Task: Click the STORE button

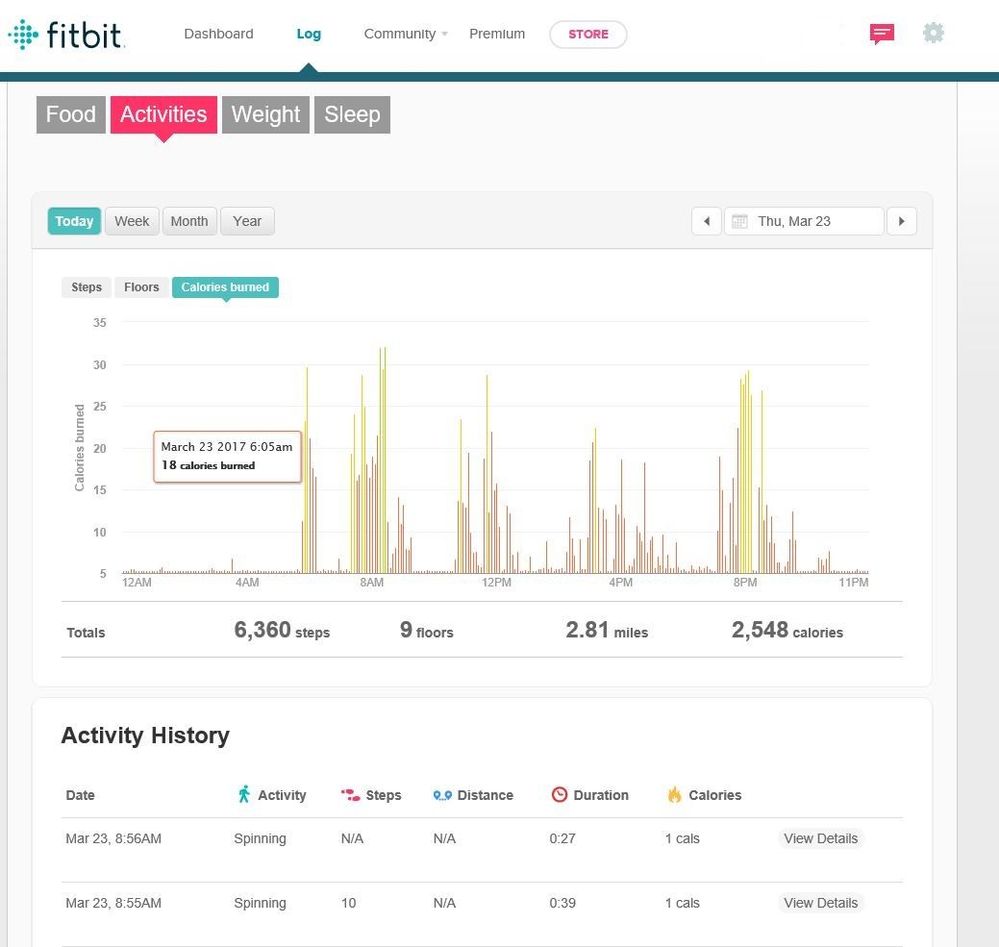Action: point(588,34)
